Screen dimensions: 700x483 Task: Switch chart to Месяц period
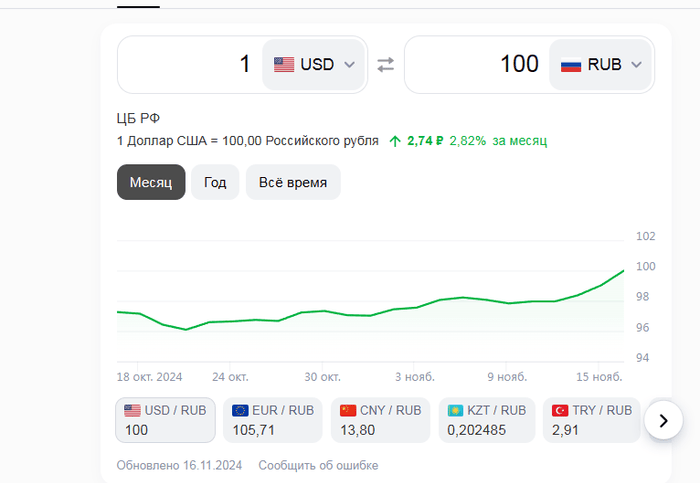(151, 182)
